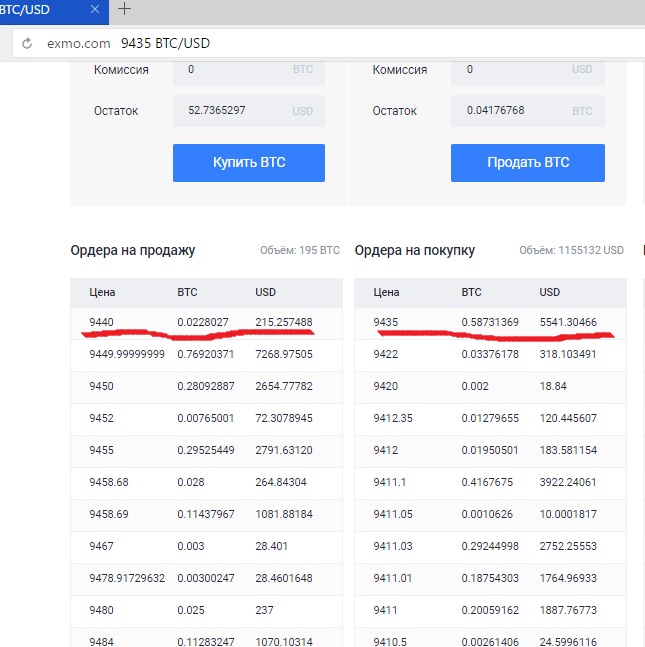Select sell order priced 9484
The width and height of the screenshot is (645, 647).
pos(206,638)
